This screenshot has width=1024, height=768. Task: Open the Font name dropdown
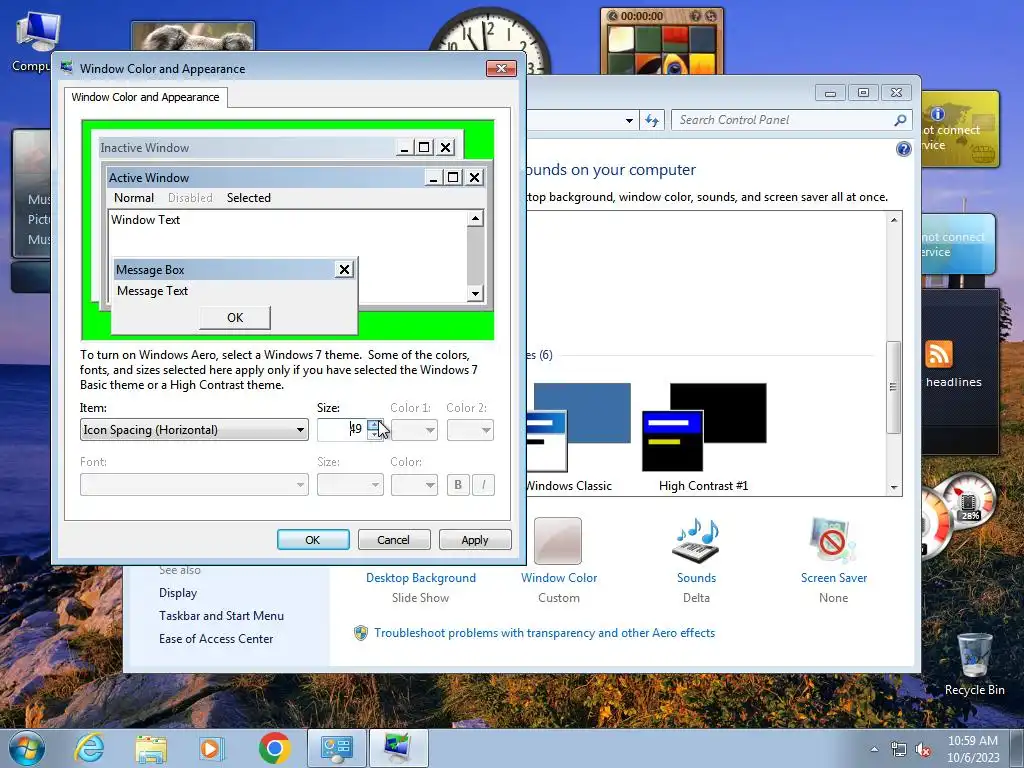coord(194,485)
